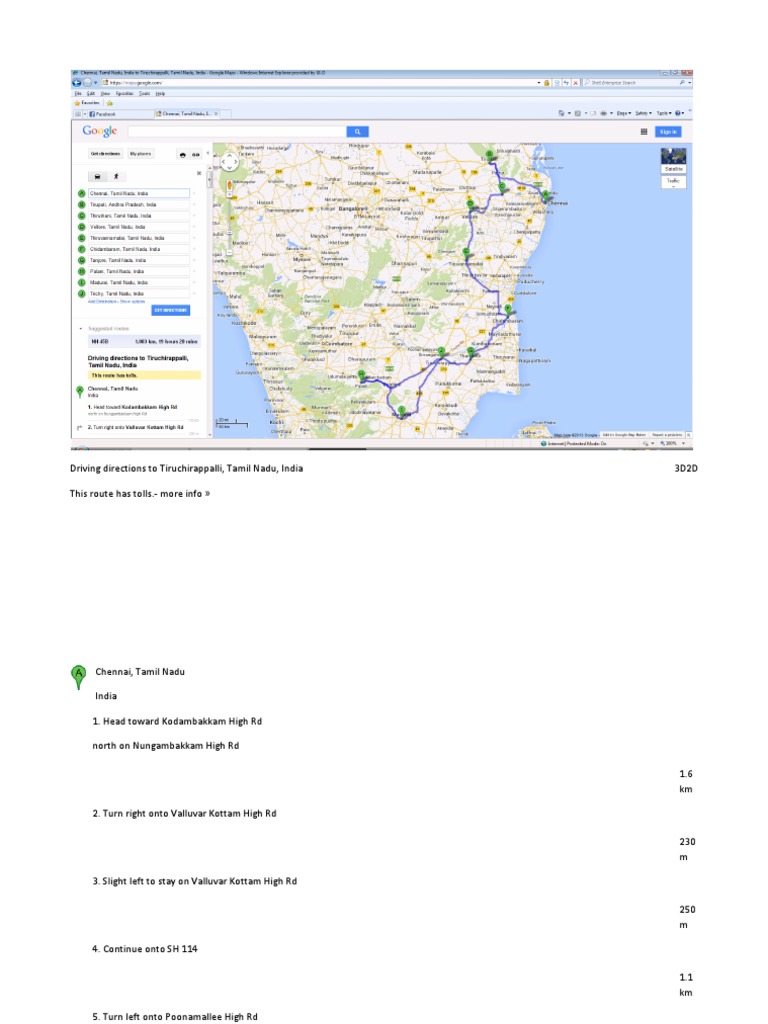Open the View menu
768x1024 pixels.
tap(104, 93)
